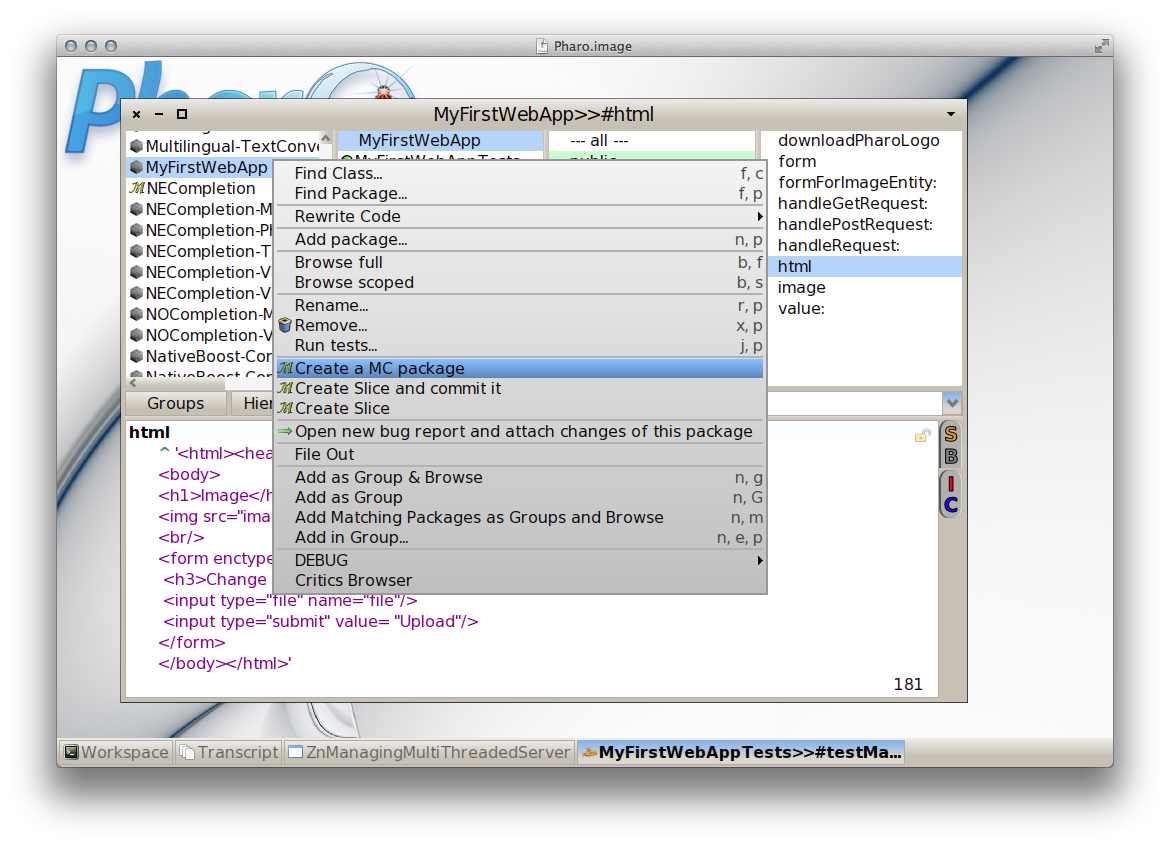1170x846 pixels.
Task: Click the Transcript taskbar icon
Action: click(187, 752)
